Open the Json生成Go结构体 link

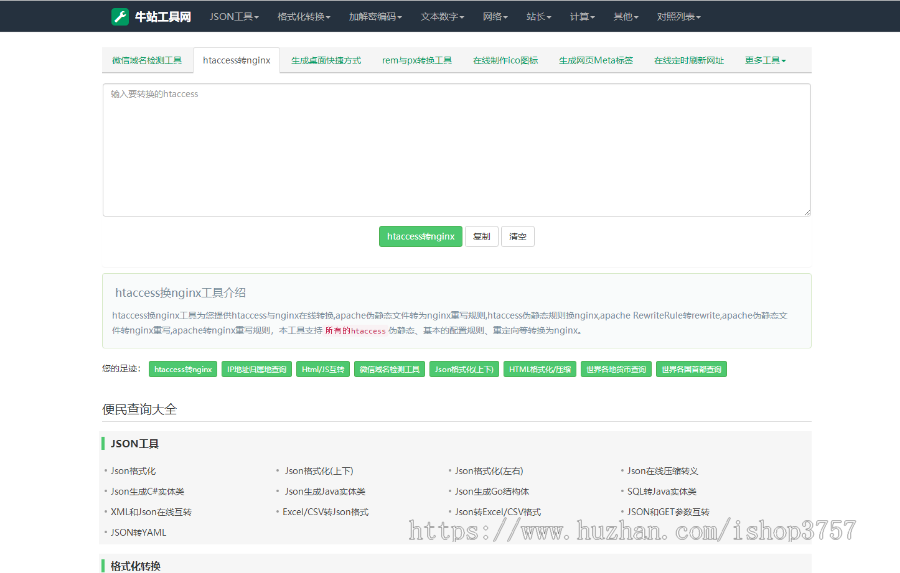492,491
